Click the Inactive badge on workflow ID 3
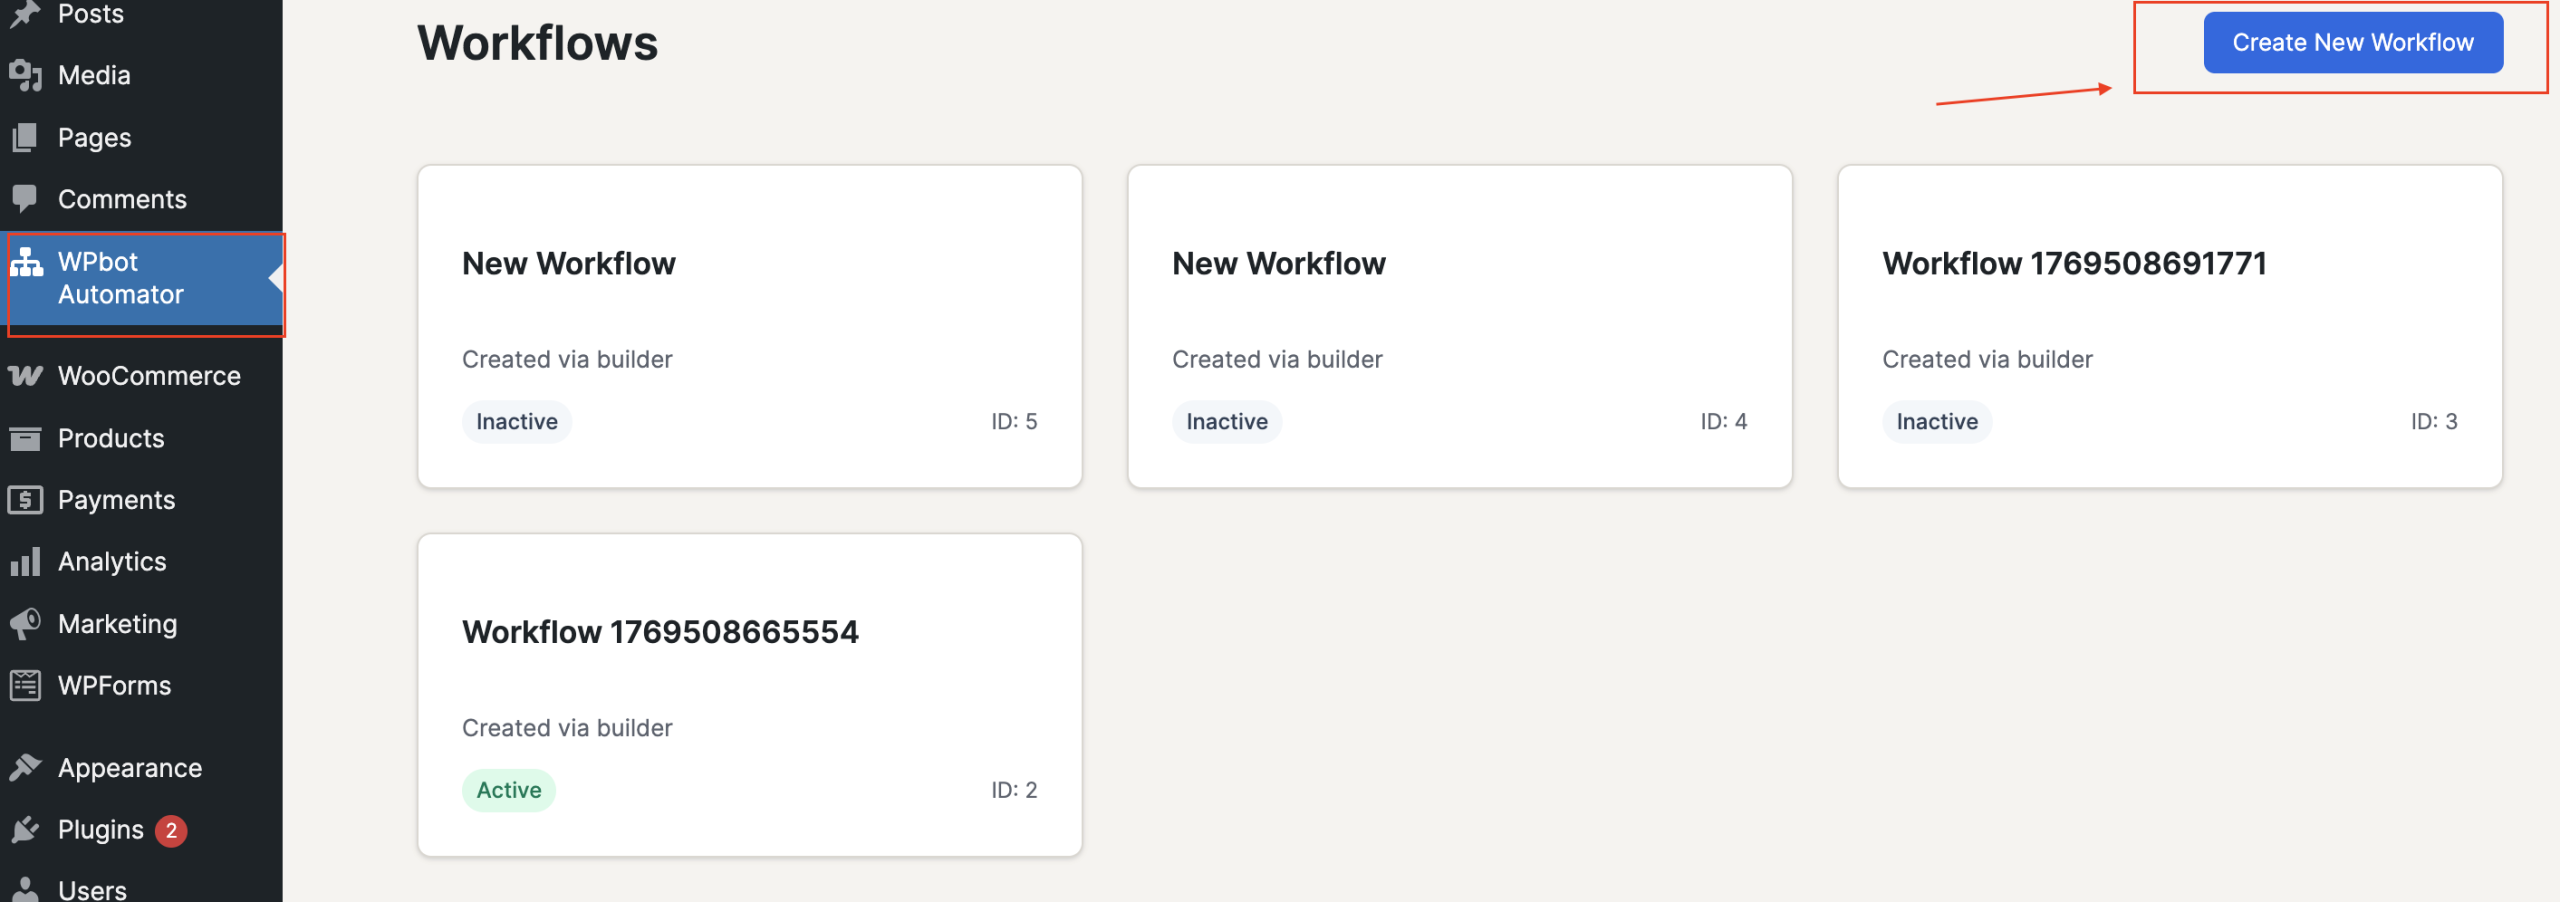Screen dimensions: 2560x902 [1936, 422]
